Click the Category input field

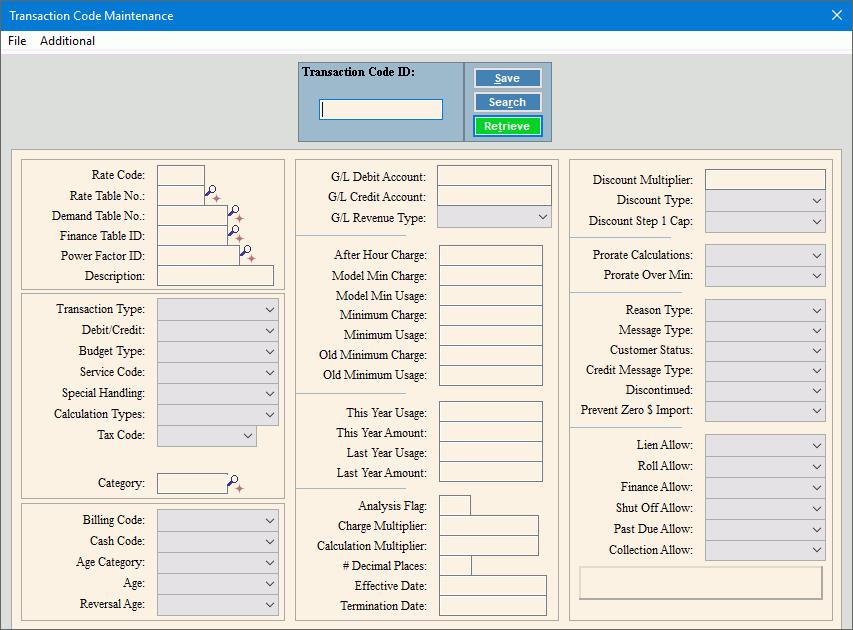[193, 484]
